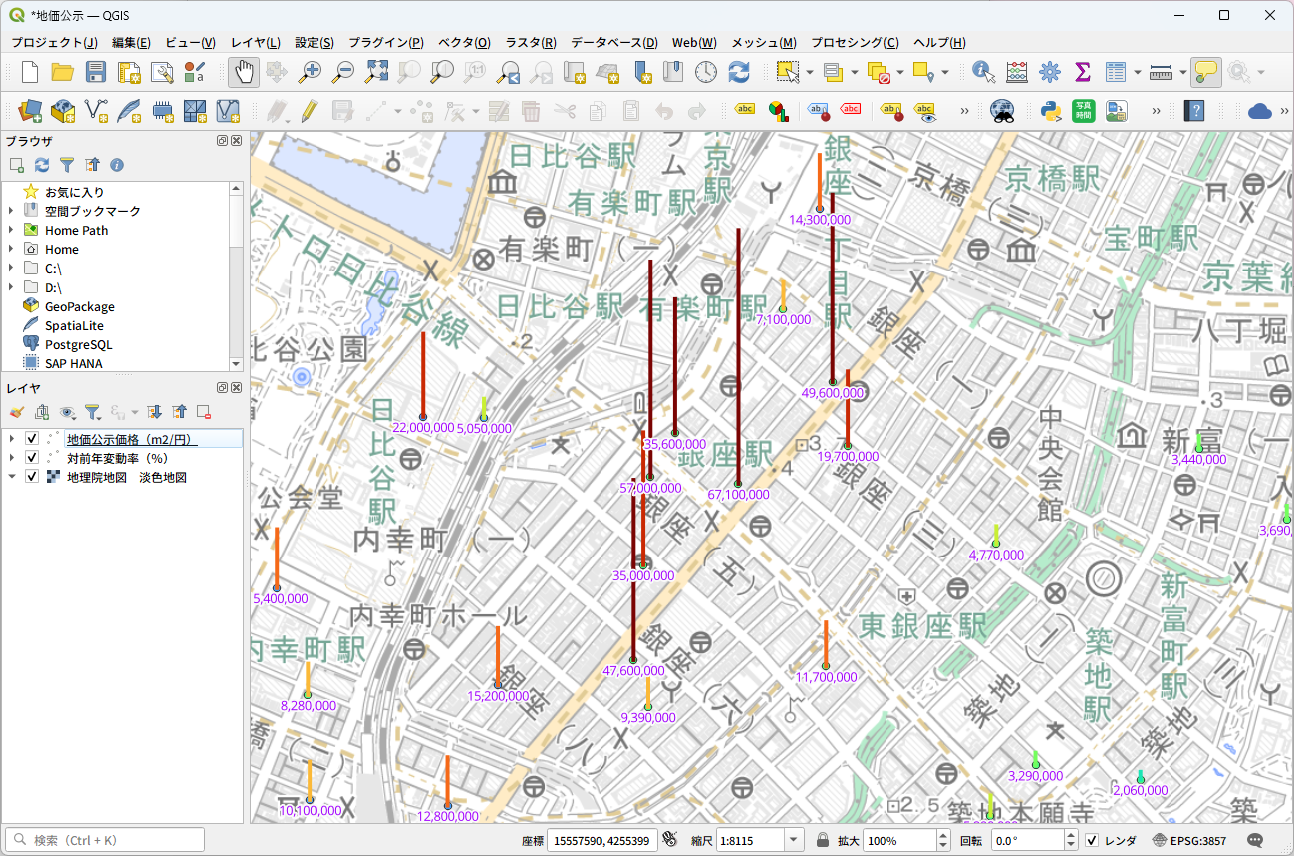Open the statistical summary sigma icon

click(1082, 72)
